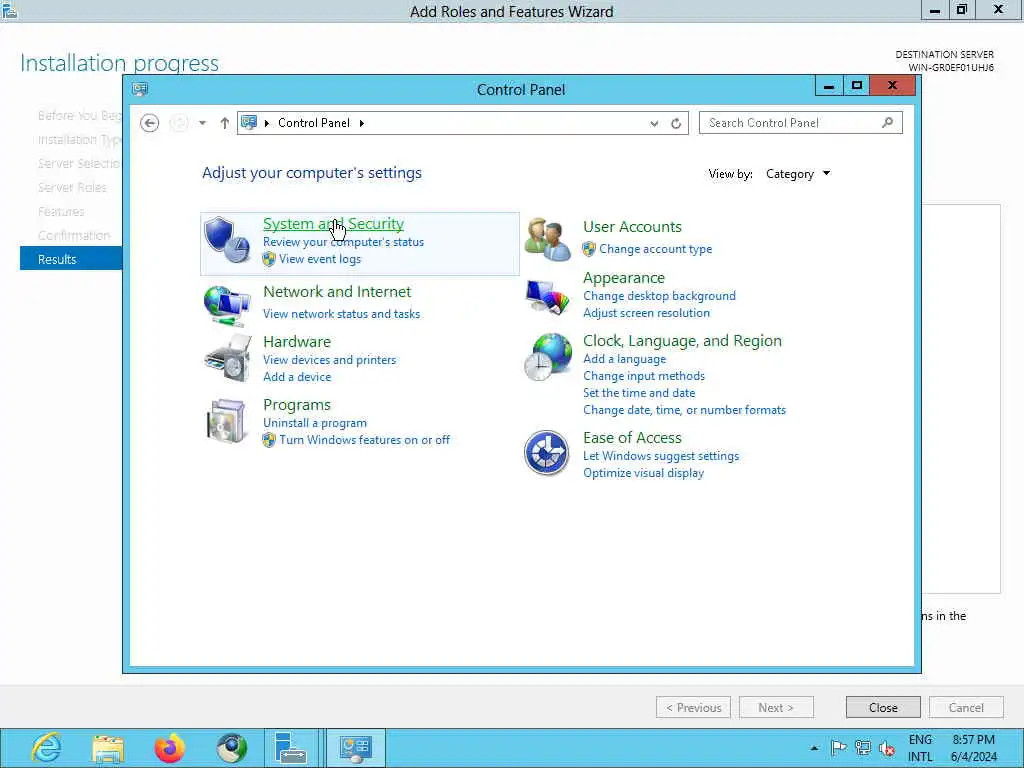1024x768 pixels.
Task: Open Action Center flag in system tray
Action: click(x=839, y=748)
